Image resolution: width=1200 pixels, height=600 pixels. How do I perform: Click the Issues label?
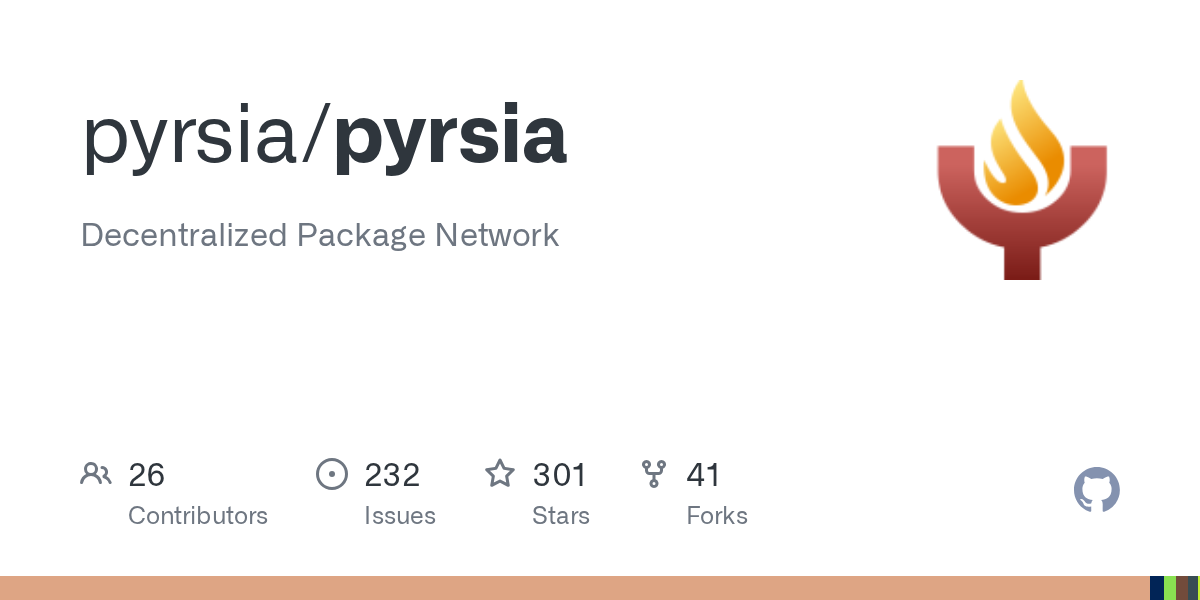400,516
